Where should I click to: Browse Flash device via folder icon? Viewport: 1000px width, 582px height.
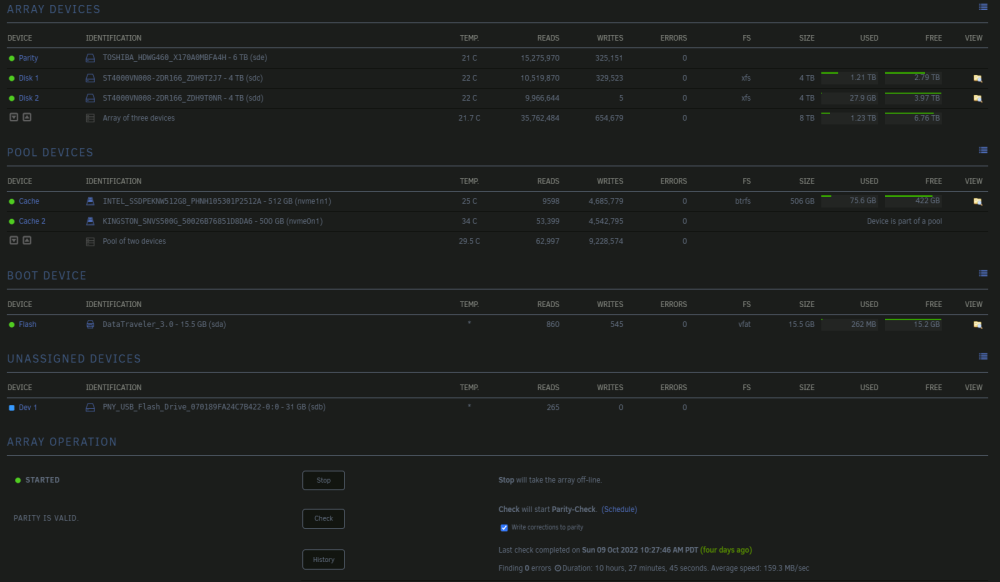click(x=978, y=324)
